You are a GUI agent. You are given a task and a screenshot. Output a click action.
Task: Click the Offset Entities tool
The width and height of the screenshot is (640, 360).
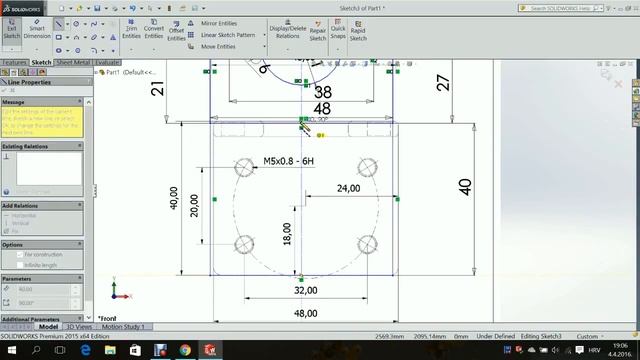[176, 31]
